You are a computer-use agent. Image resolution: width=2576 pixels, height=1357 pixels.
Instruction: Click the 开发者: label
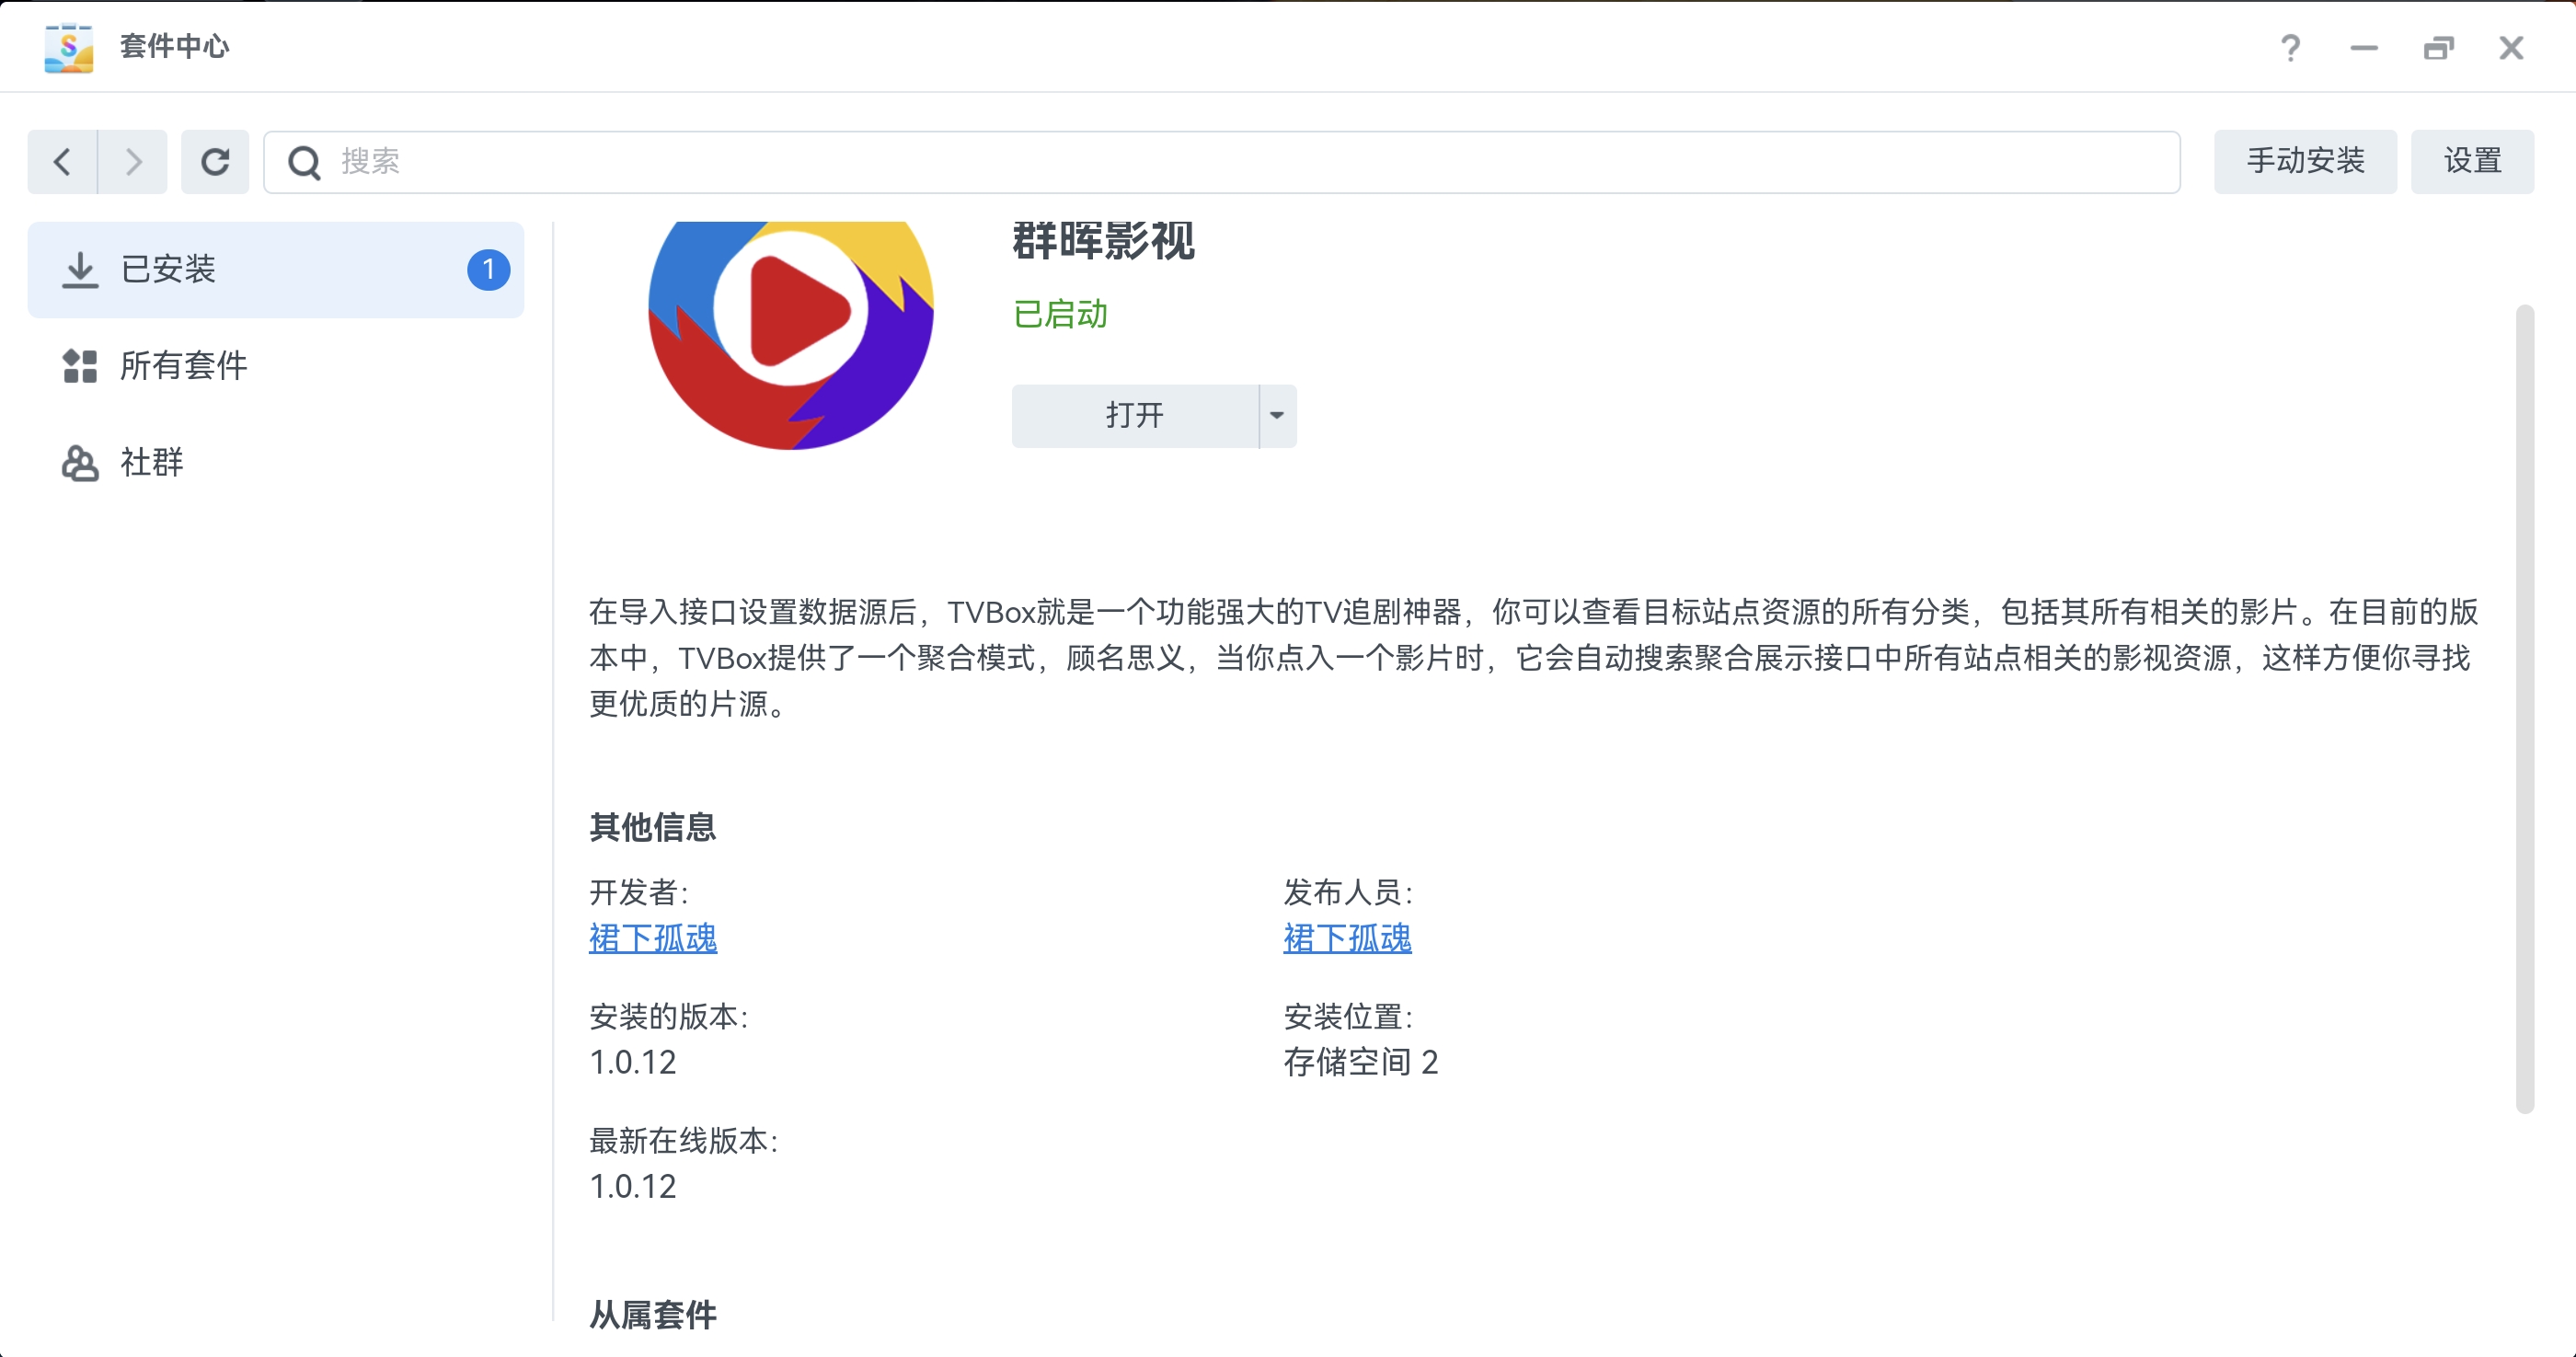[x=639, y=892]
